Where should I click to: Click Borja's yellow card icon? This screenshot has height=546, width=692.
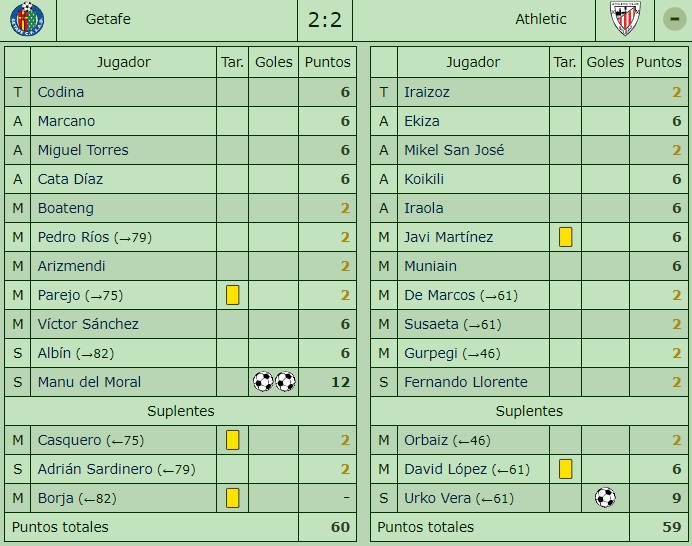pyautogui.click(x=233, y=498)
